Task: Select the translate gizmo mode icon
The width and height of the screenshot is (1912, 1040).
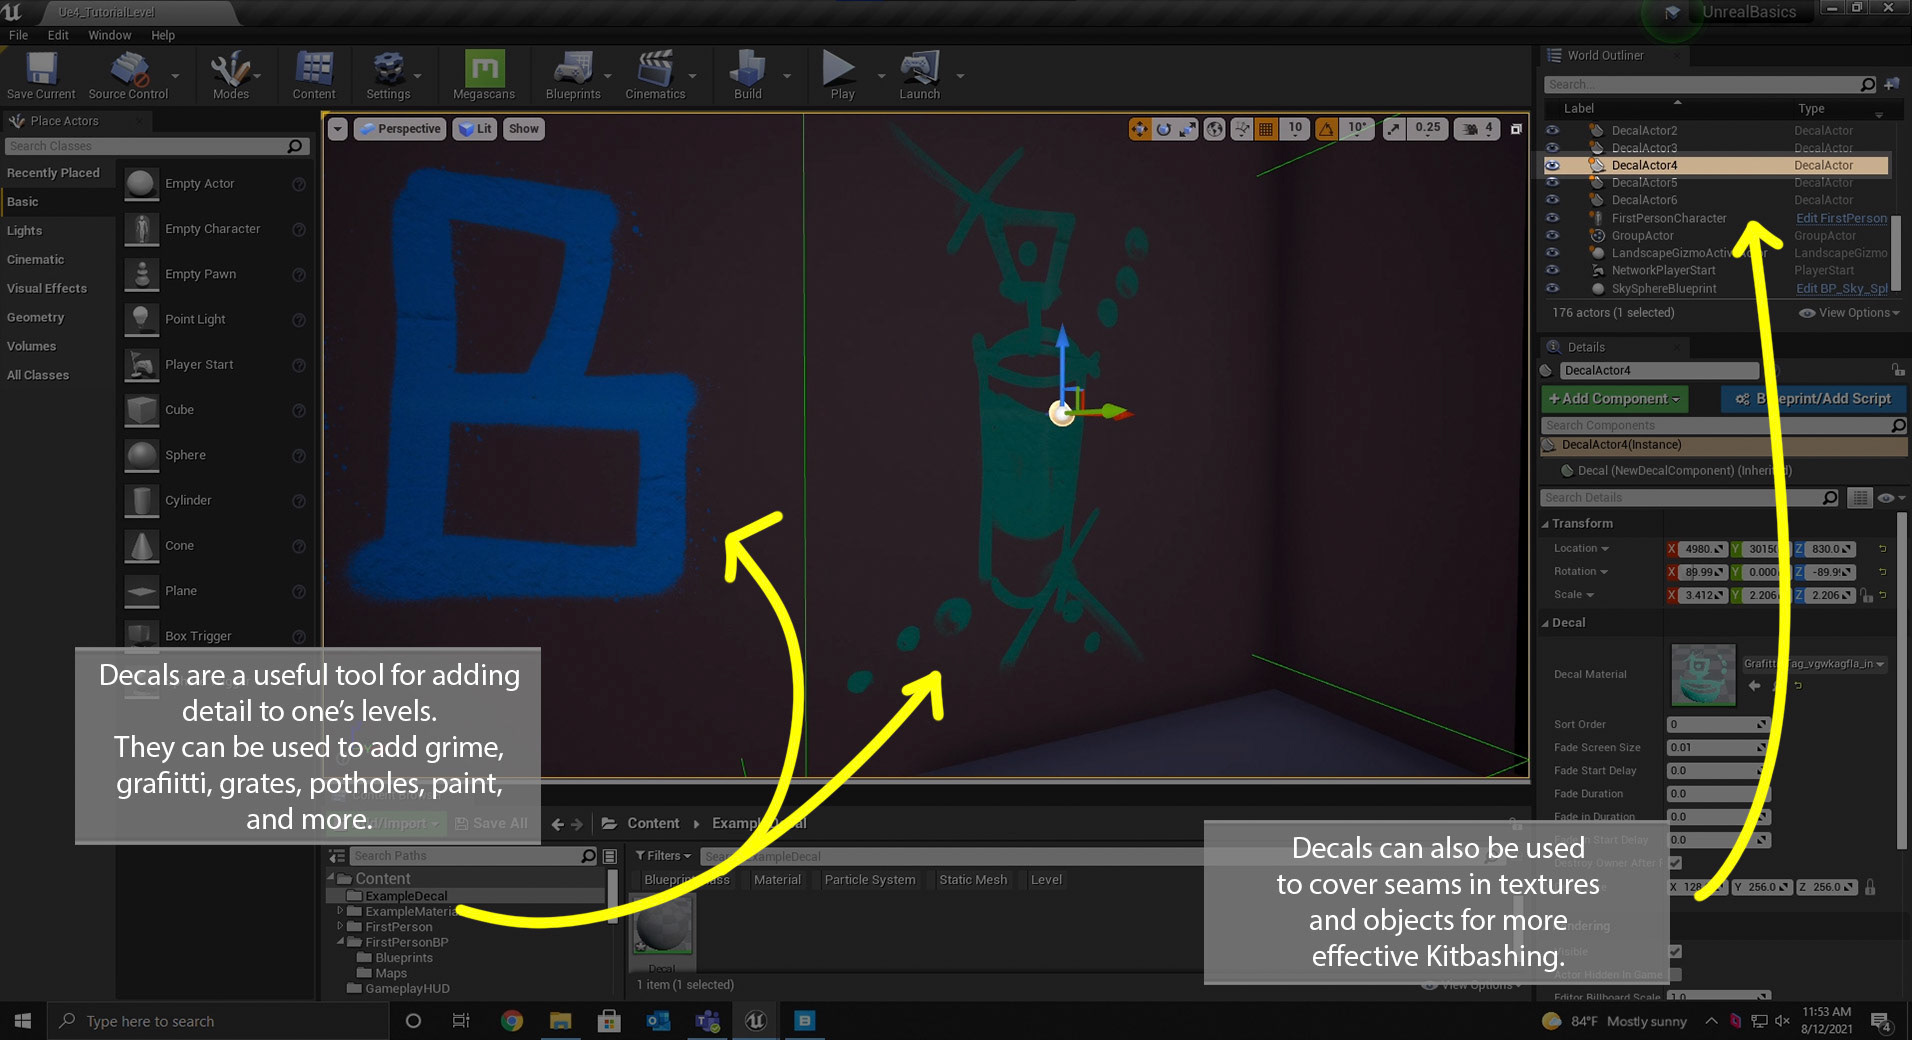Action: coord(1139,129)
